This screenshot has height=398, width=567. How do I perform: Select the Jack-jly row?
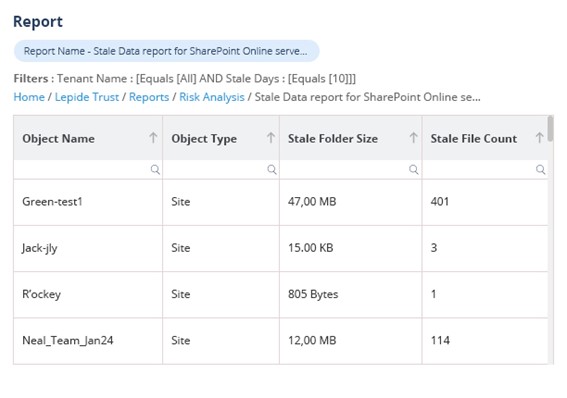pyautogui.click(x=281, y=248)
